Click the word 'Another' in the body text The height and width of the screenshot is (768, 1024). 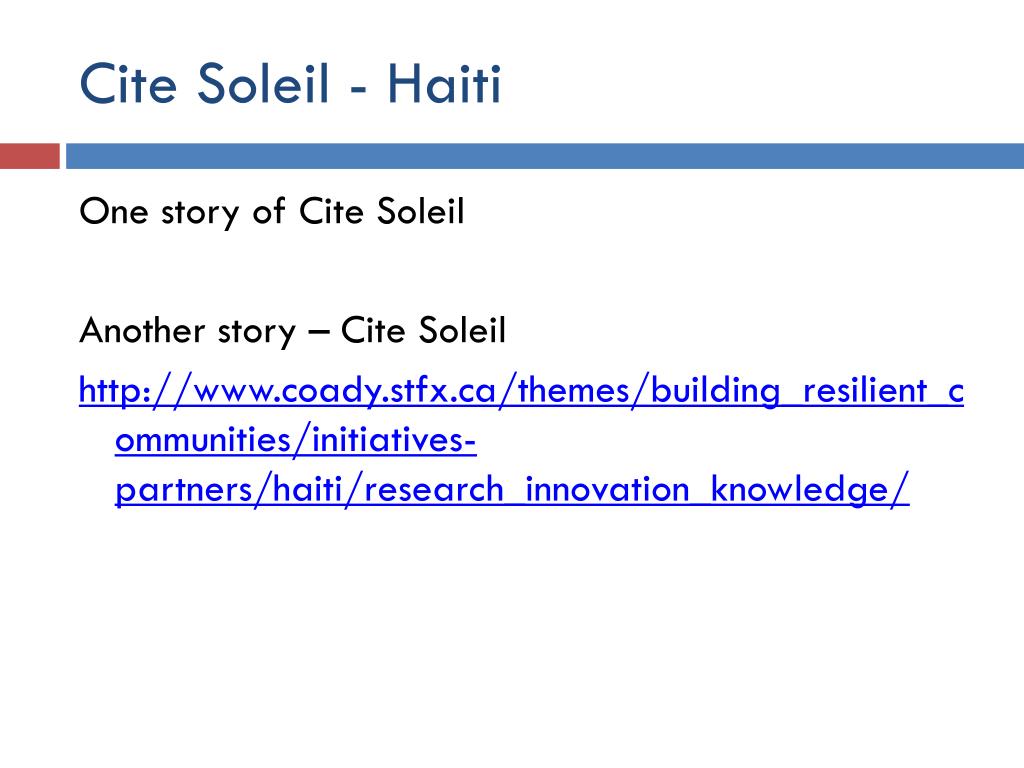coord(142,330)
